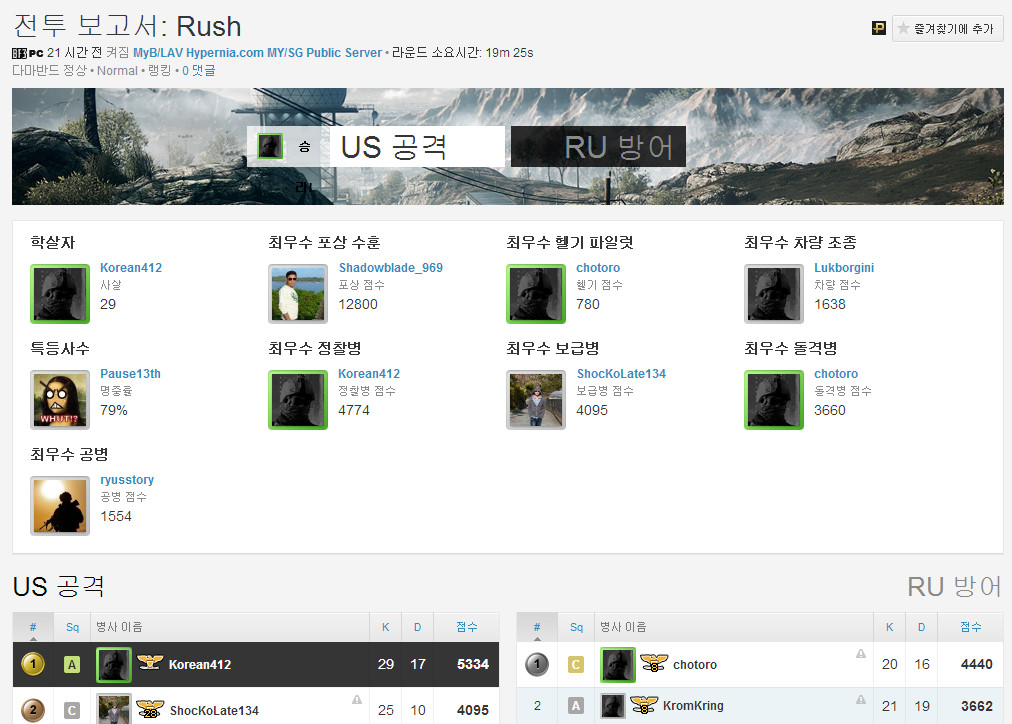Click score 5334 in Korean412 row
This screenshot has width=1012, height=724.
point(472,664)
